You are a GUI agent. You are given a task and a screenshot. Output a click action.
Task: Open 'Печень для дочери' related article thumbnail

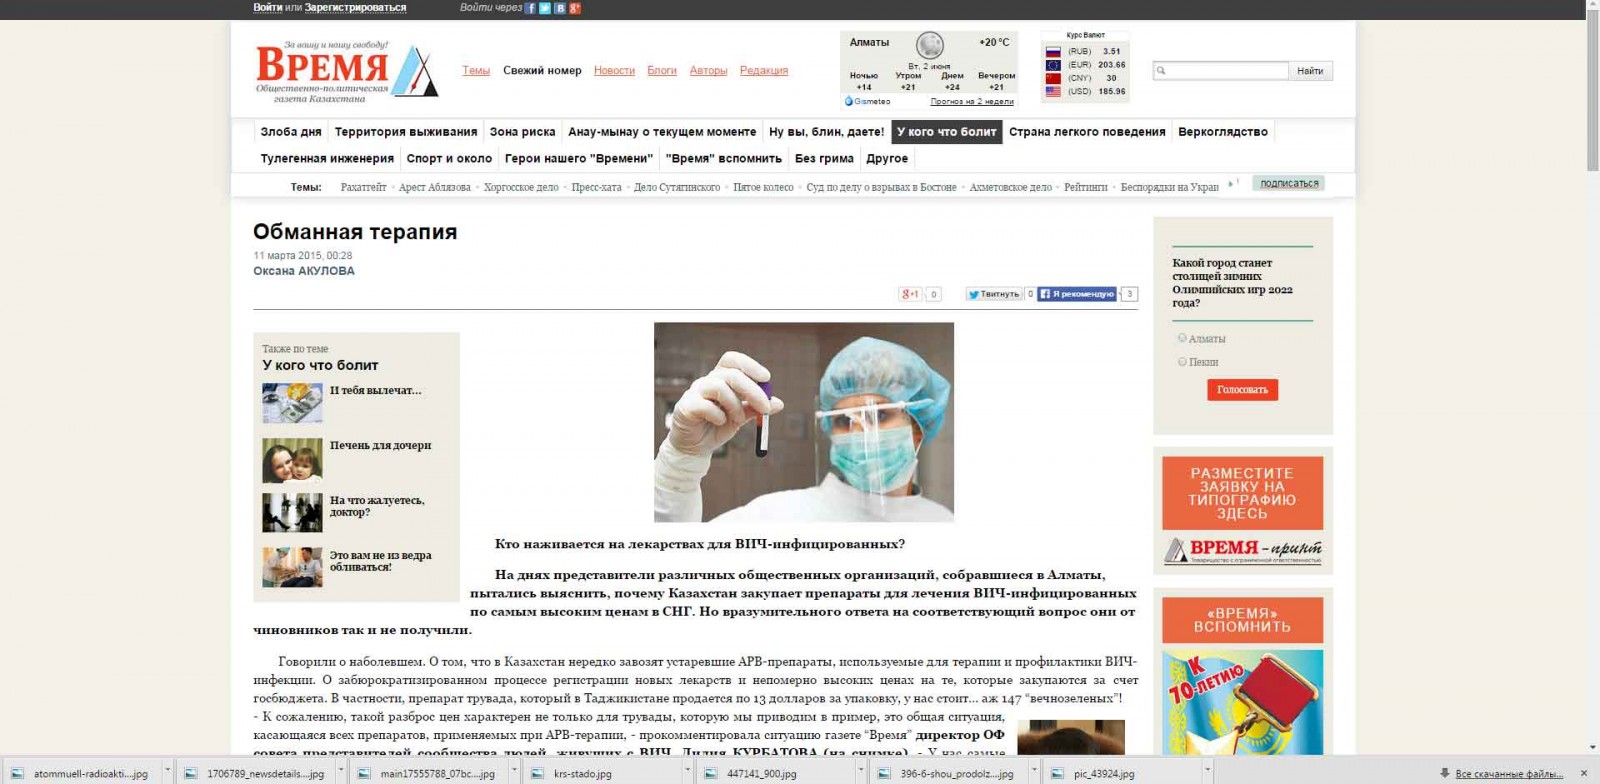292,460
